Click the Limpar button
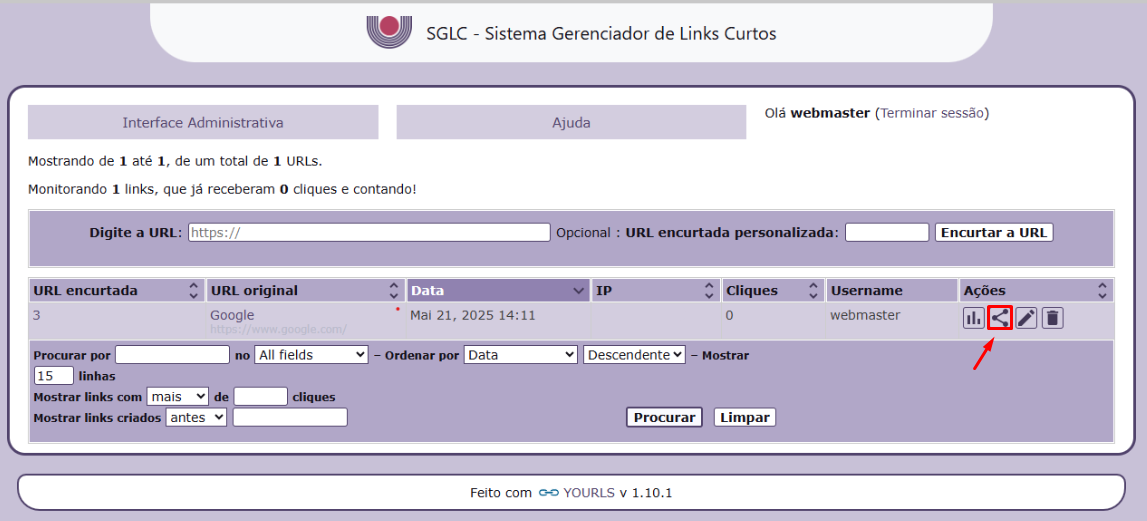Viewport: 1147px width, 521px height. [x=744, y=418]
